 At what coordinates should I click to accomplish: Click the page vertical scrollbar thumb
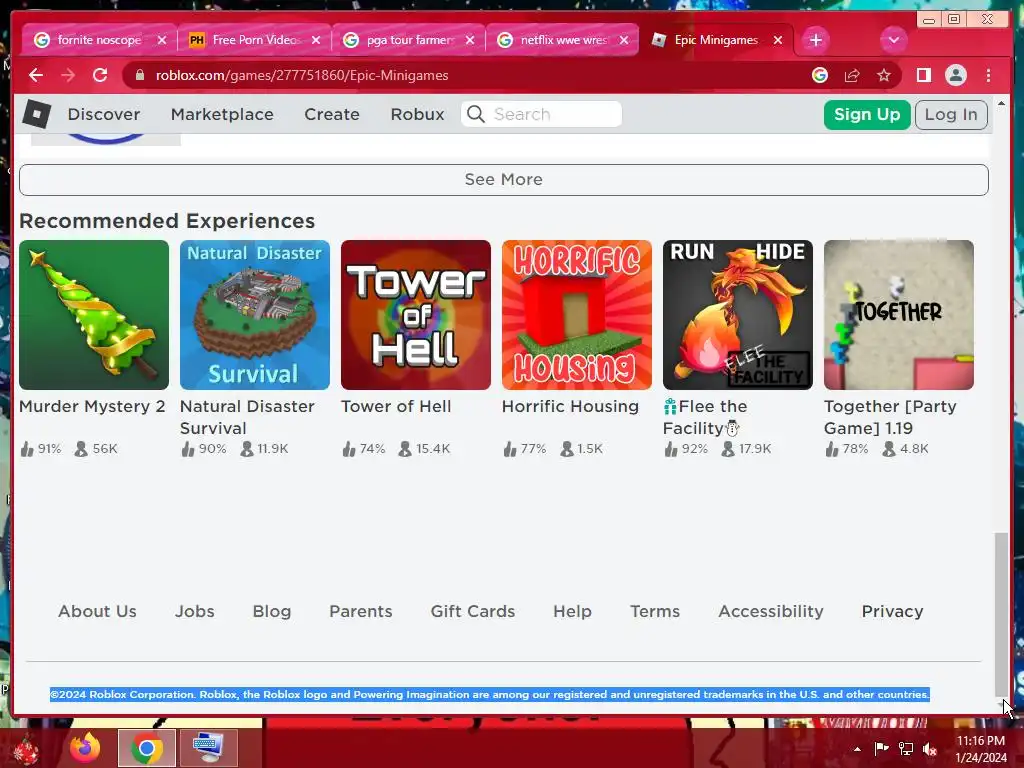[x=1000, y=615]
